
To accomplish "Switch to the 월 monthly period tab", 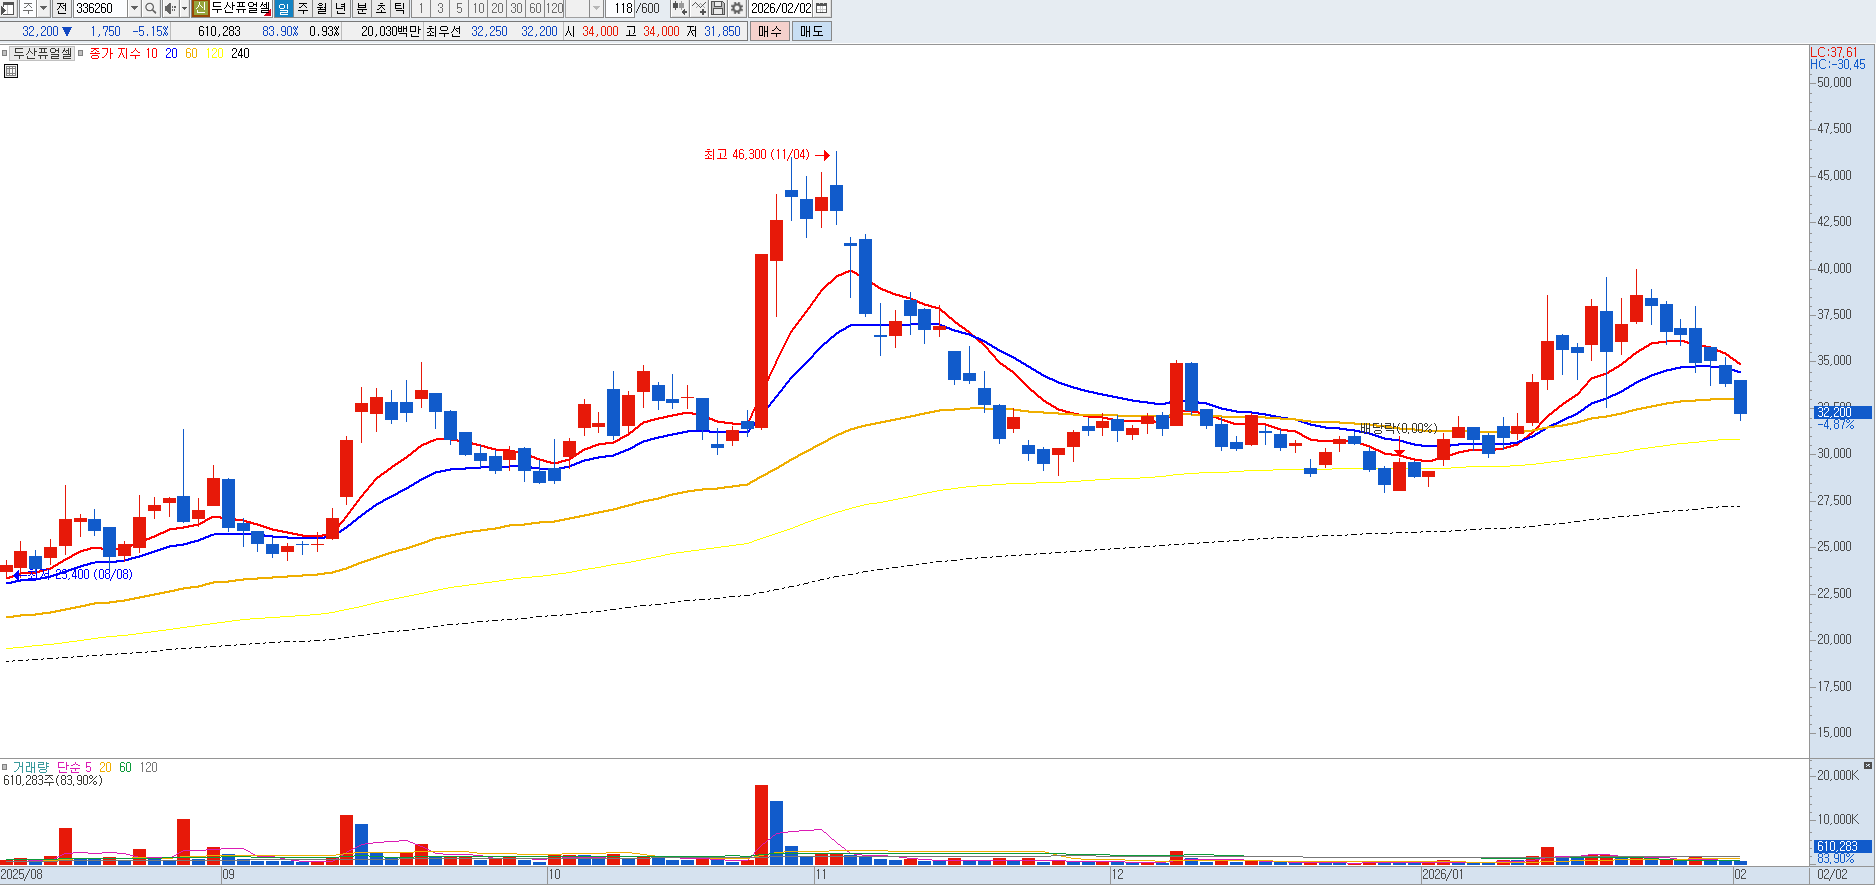I will pyautogui.click(x=321, y=8).
